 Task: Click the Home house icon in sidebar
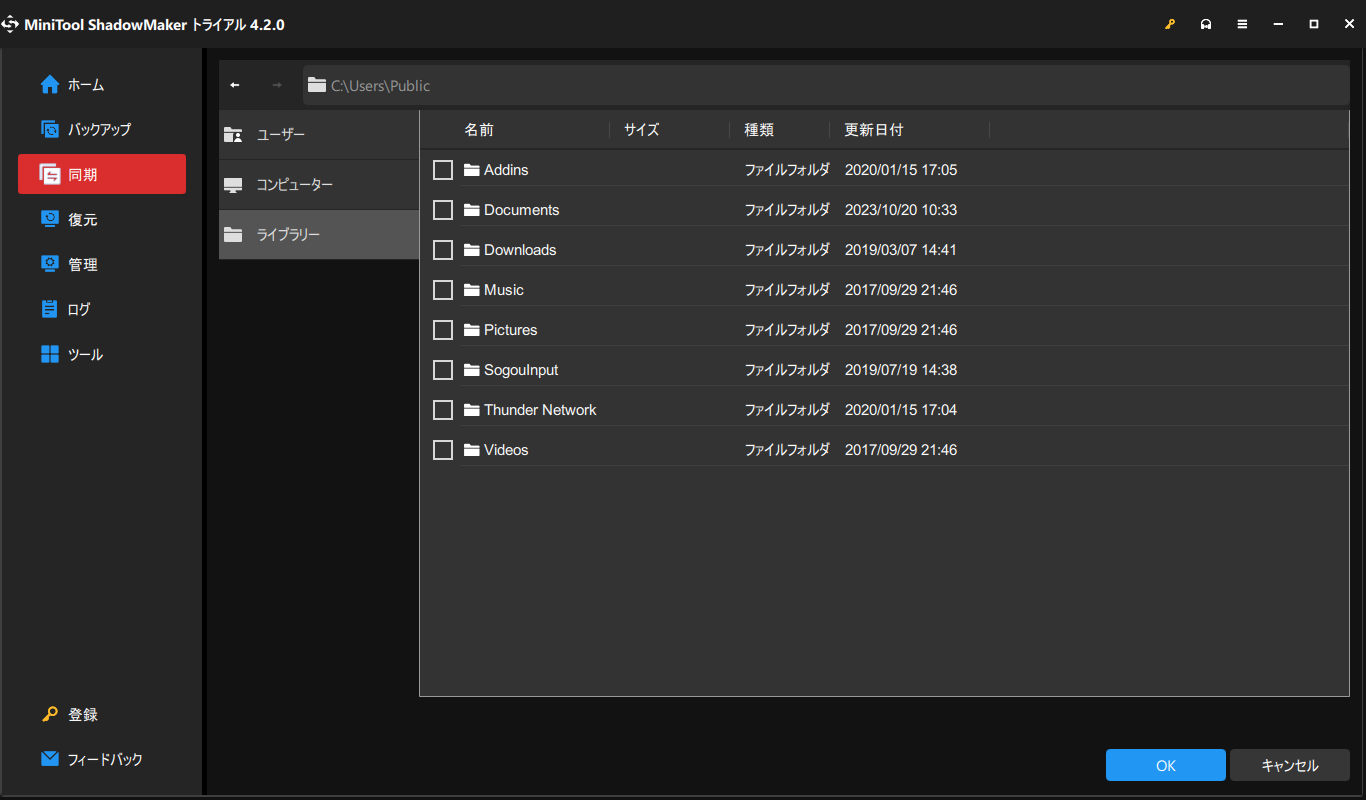(x=50, y=85)
